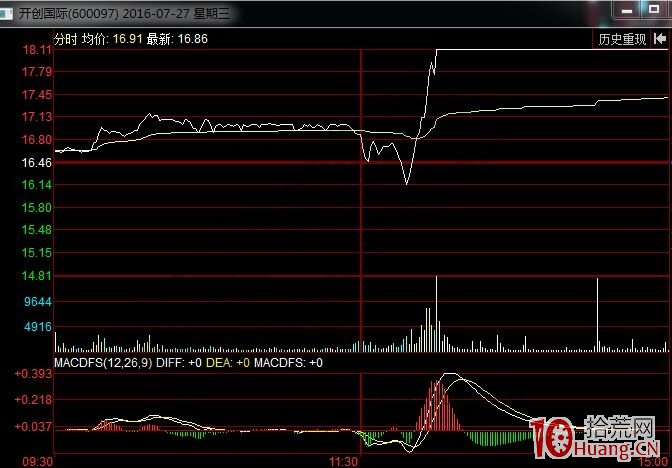The image size is (672, 468).
Task: Click price axis label 17.79
Action: (37, 72)
